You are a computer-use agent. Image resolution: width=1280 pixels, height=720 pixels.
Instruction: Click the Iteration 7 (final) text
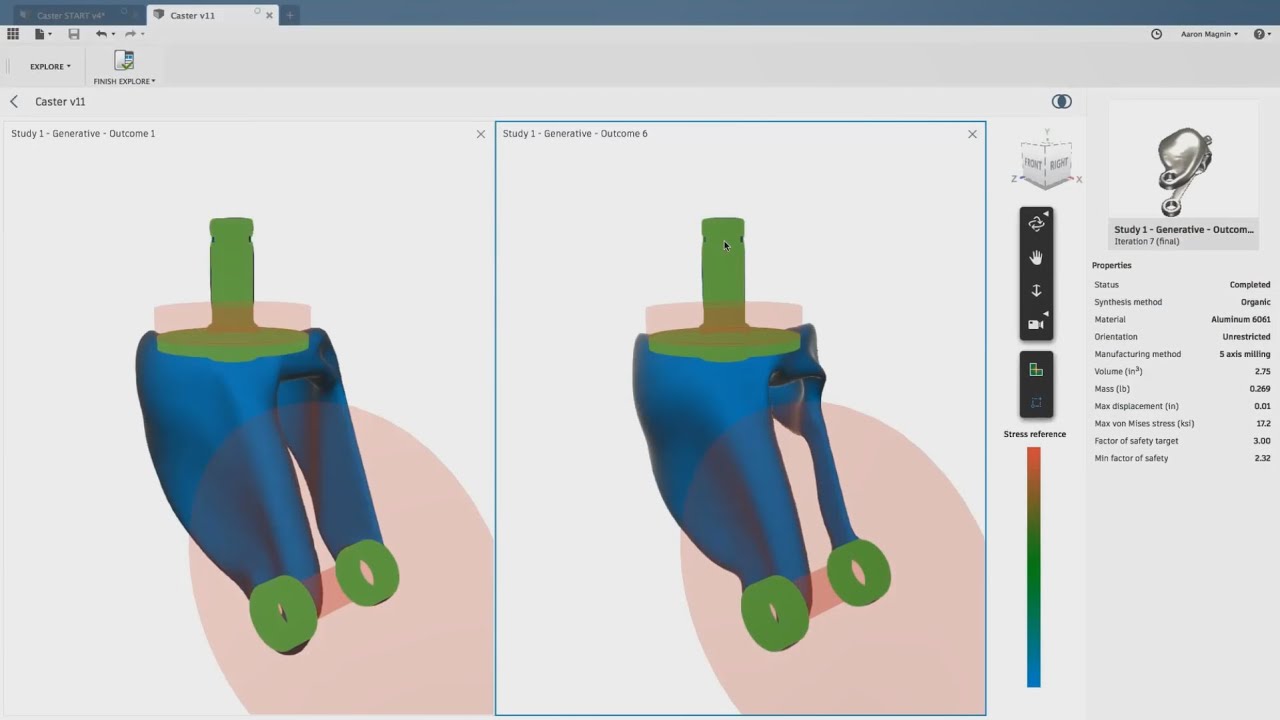(1147, 242)
